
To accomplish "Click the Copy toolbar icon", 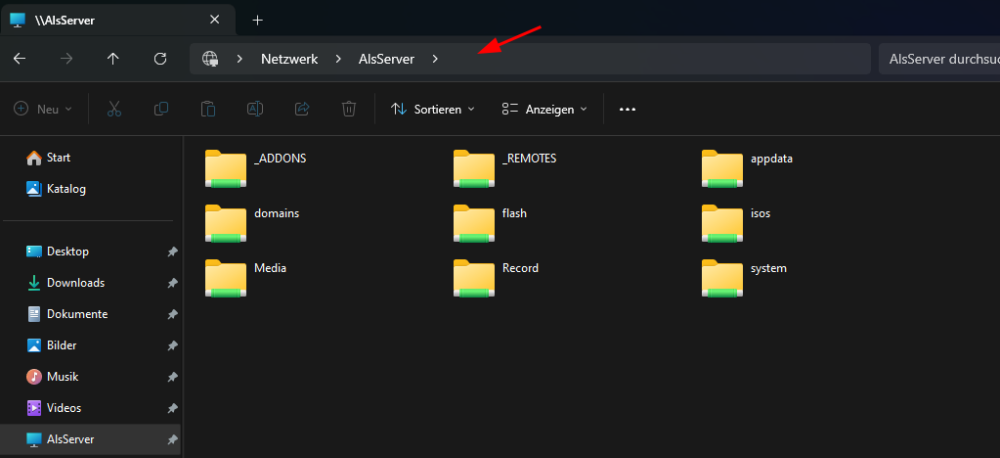I will tap(161, 109).
